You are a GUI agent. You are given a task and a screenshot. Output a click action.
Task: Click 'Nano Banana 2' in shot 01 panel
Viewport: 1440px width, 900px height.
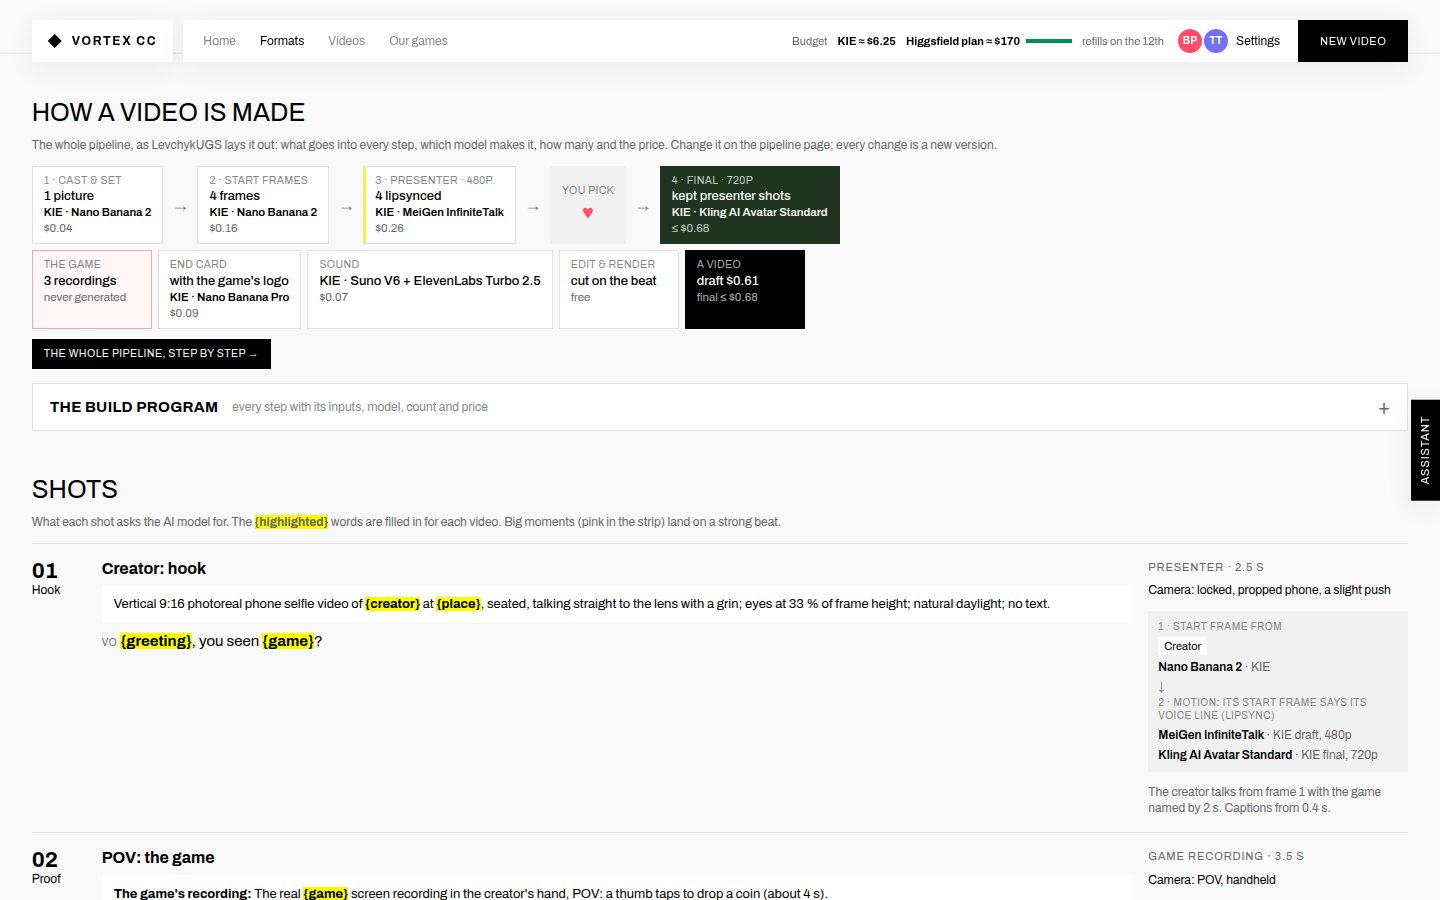pyautogui.click(x=1200, y=667)
